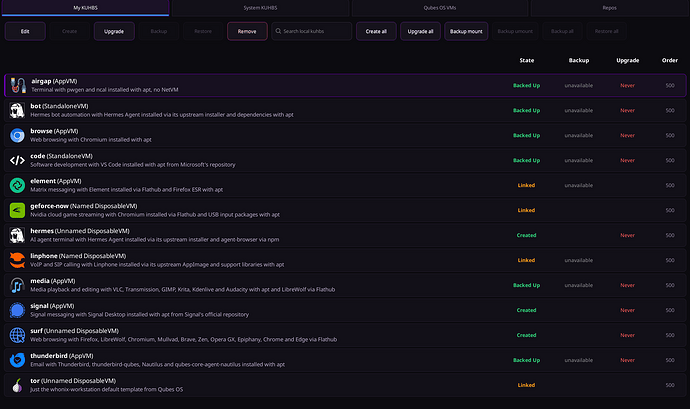Select the code (StandaloneVM) row name

pos(61,156)
